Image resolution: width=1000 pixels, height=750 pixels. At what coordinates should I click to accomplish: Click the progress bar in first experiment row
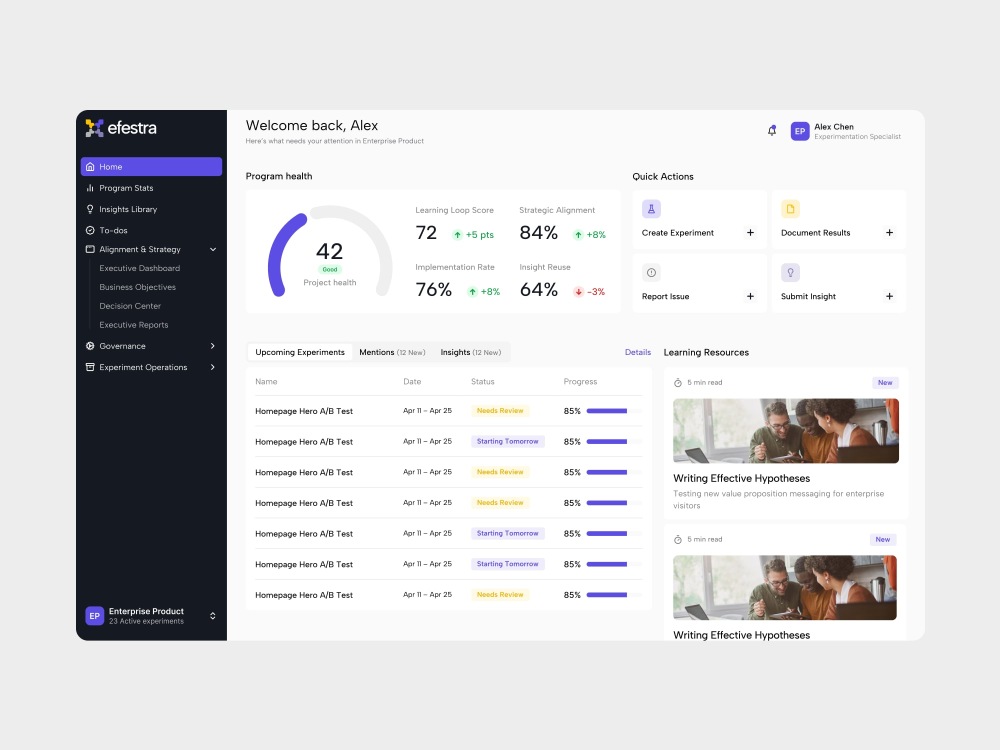614,411
